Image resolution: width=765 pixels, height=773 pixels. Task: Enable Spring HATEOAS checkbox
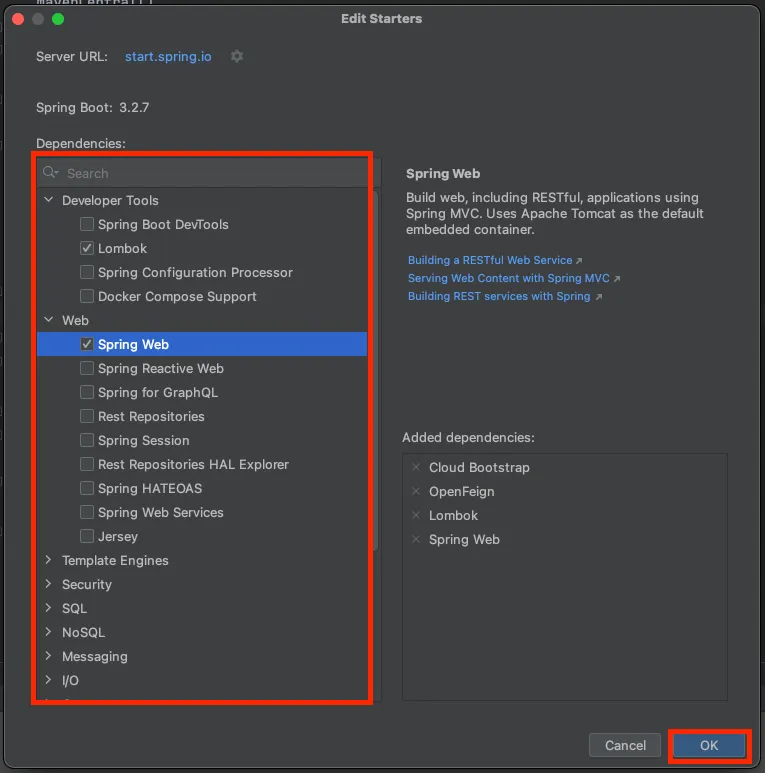click(x=87, y=488)
